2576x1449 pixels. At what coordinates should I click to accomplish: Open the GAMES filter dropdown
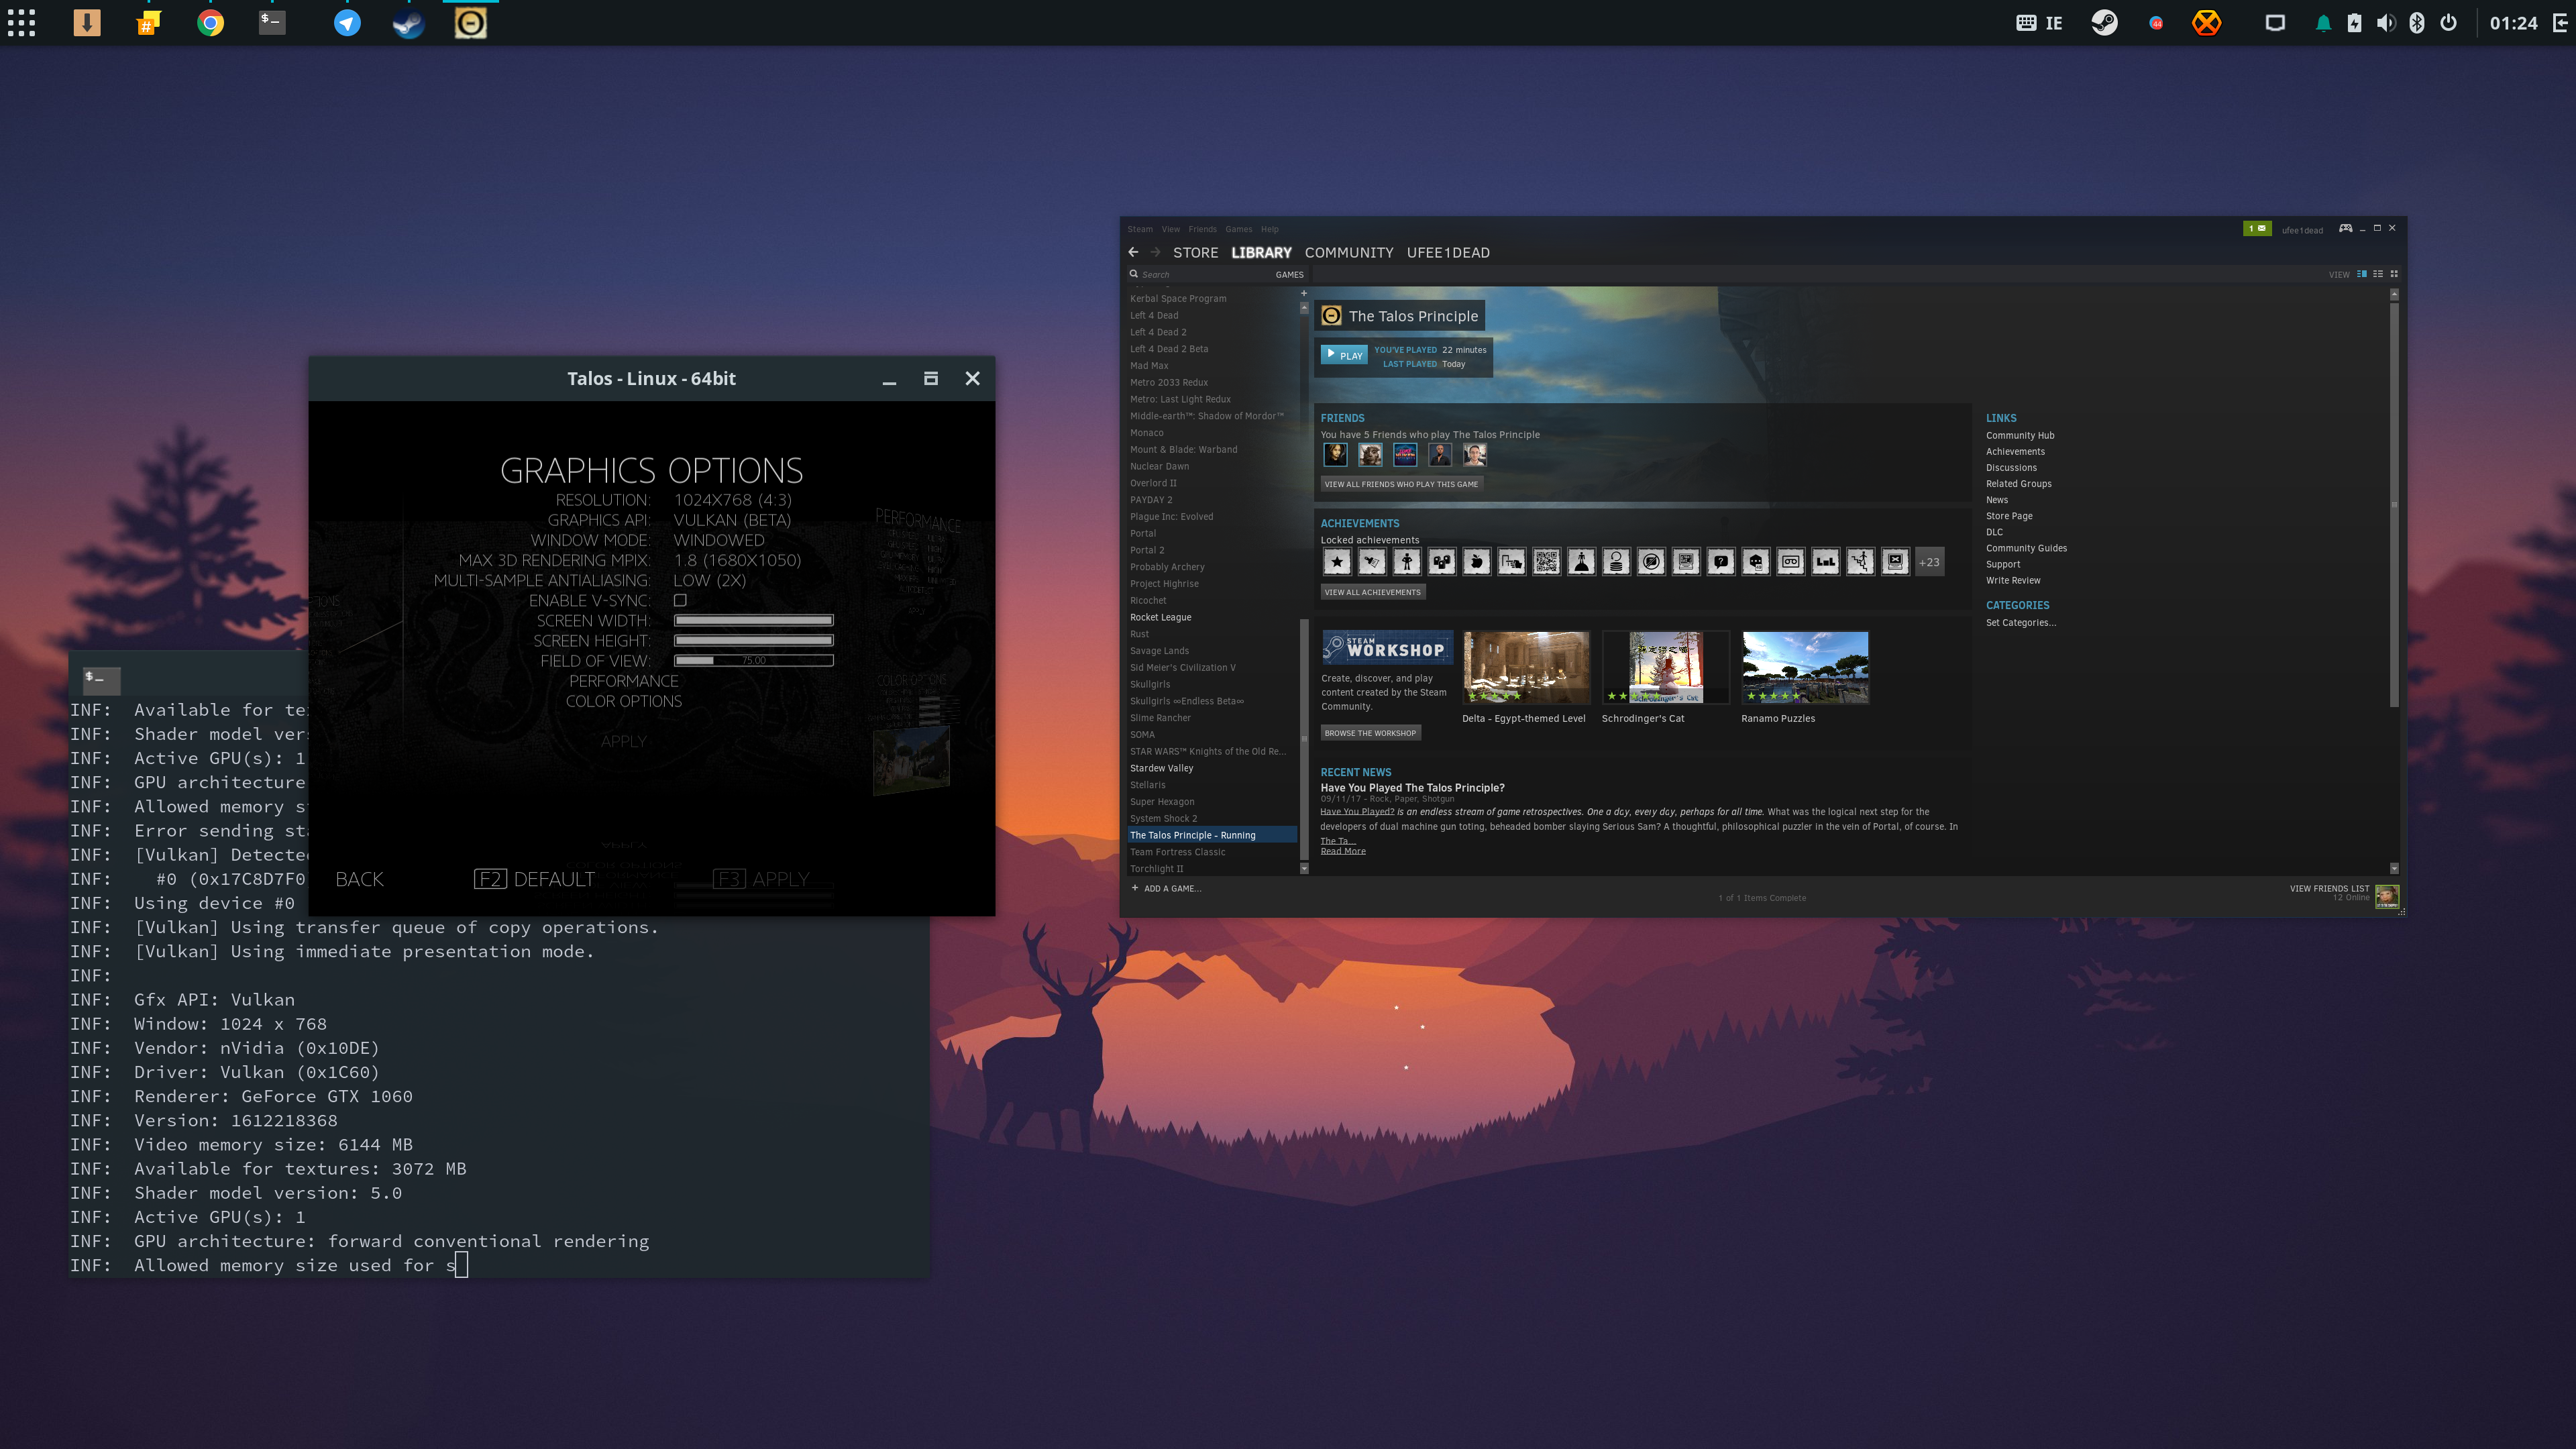[x=1289, y=274]
